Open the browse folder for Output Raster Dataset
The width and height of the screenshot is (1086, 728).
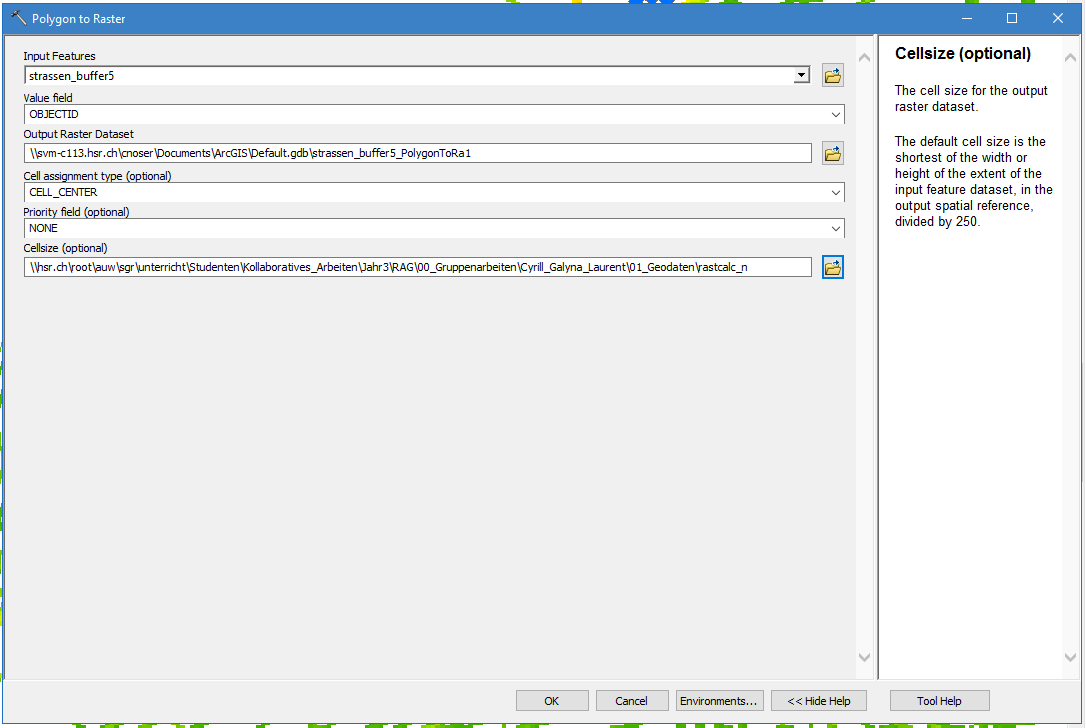832,153
